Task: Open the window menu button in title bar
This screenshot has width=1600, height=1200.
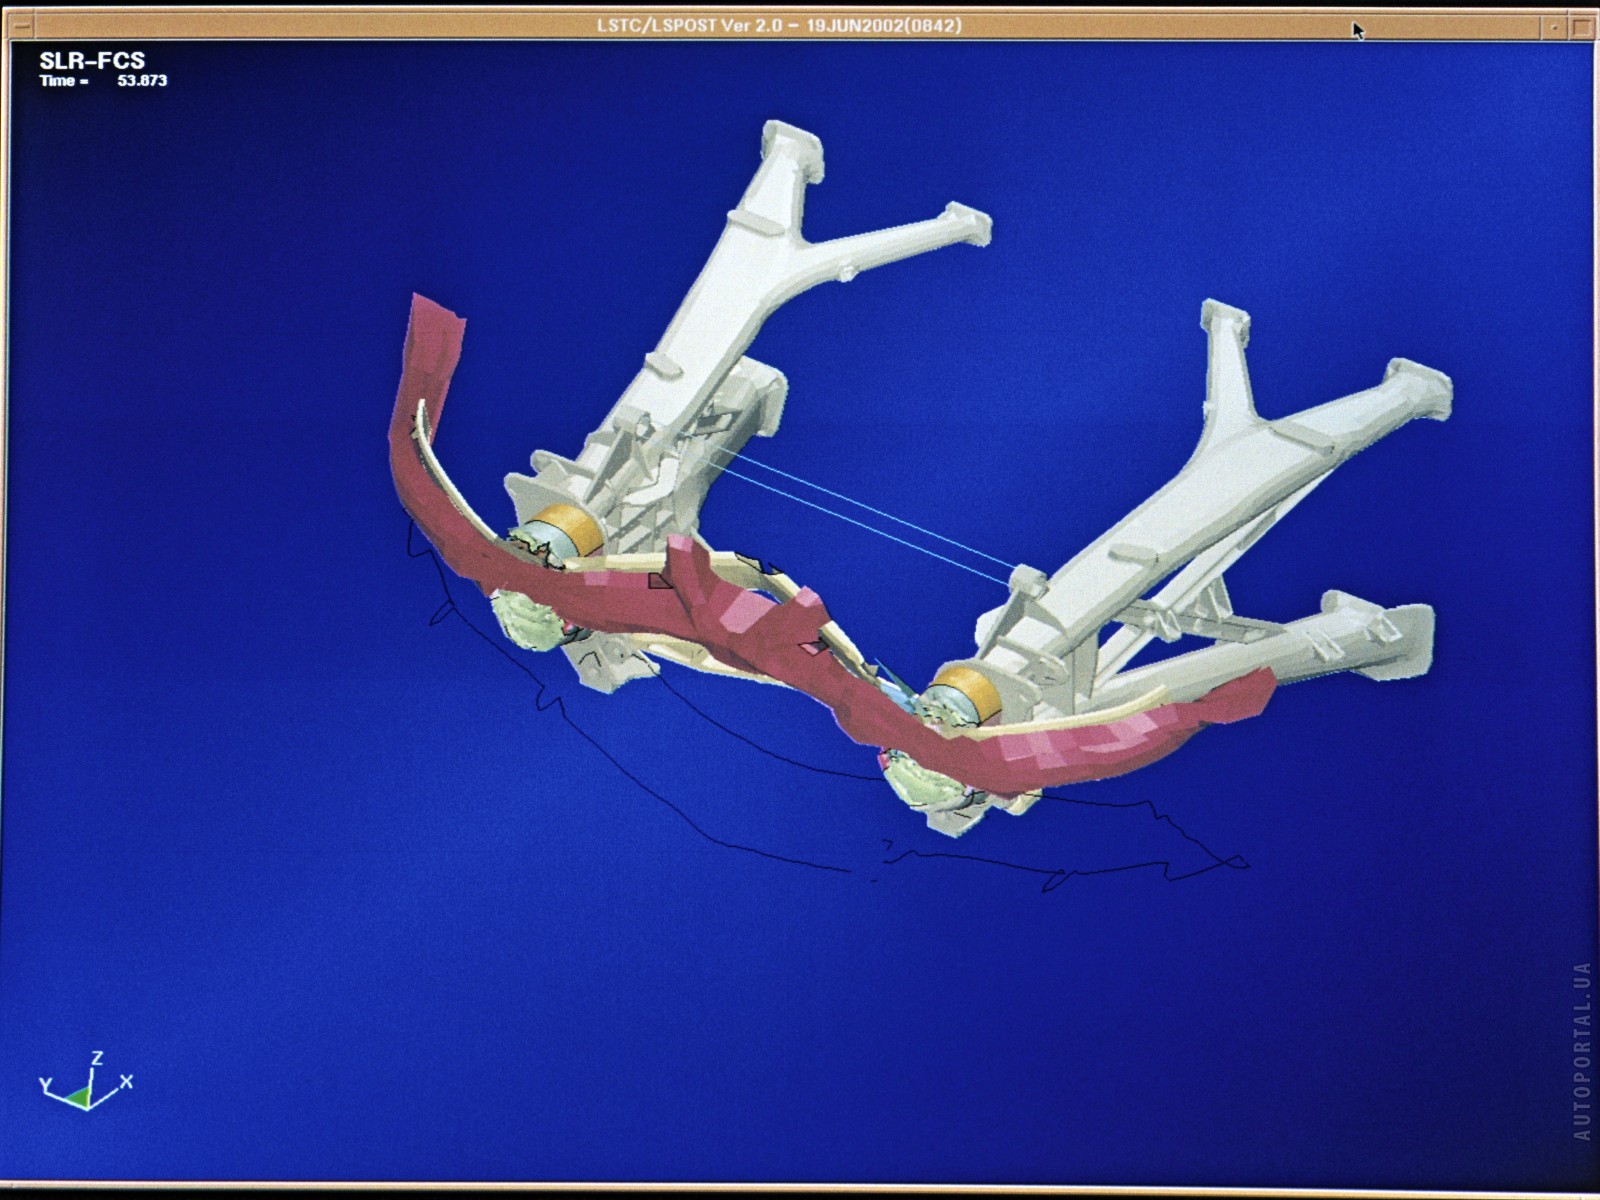Action: (19, 25)
